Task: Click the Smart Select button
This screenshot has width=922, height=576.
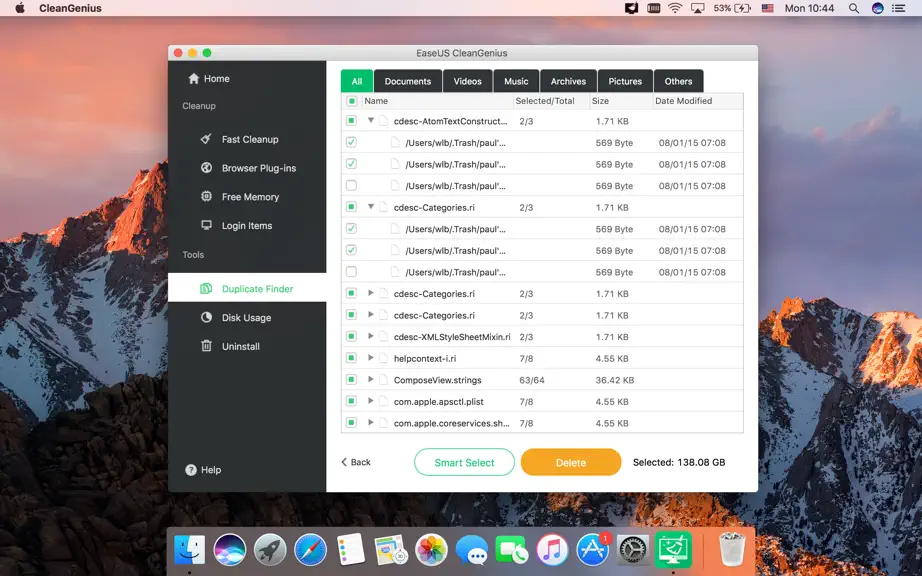Action: (465, 463)
